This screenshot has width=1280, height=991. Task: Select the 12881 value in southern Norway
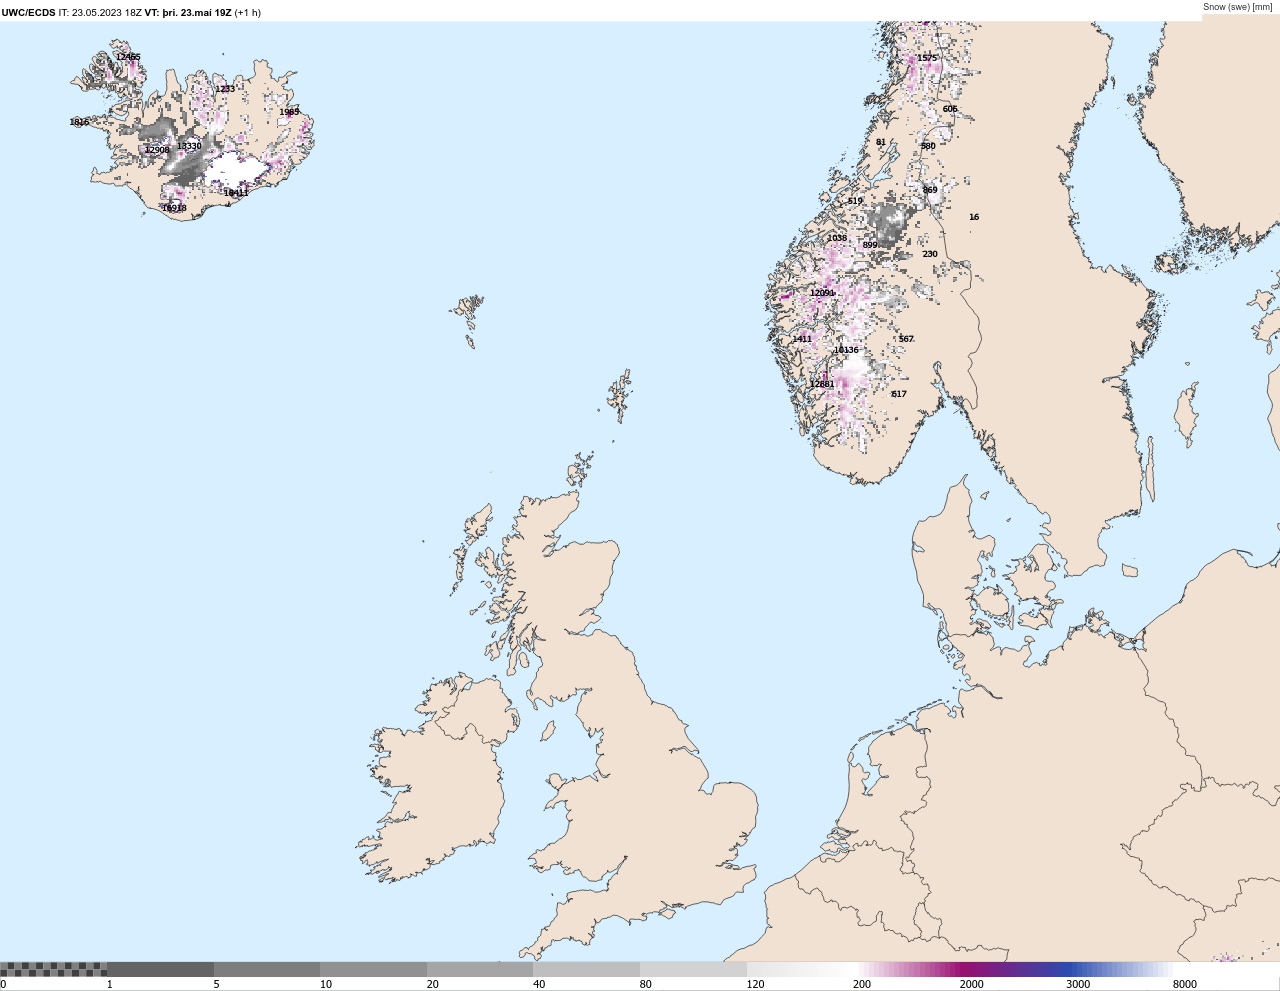click(x=822, y=384)
